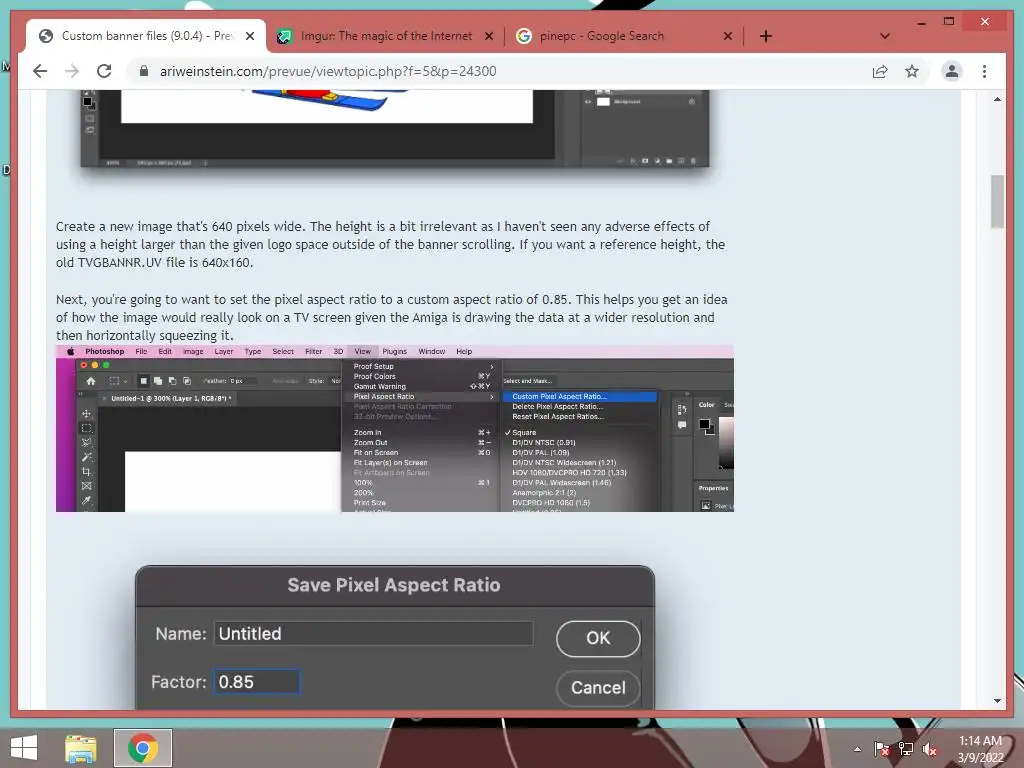The width and height of the screenshot is (1024, 768).
Task: Share this page using the share icon
Action: point(880,71)
